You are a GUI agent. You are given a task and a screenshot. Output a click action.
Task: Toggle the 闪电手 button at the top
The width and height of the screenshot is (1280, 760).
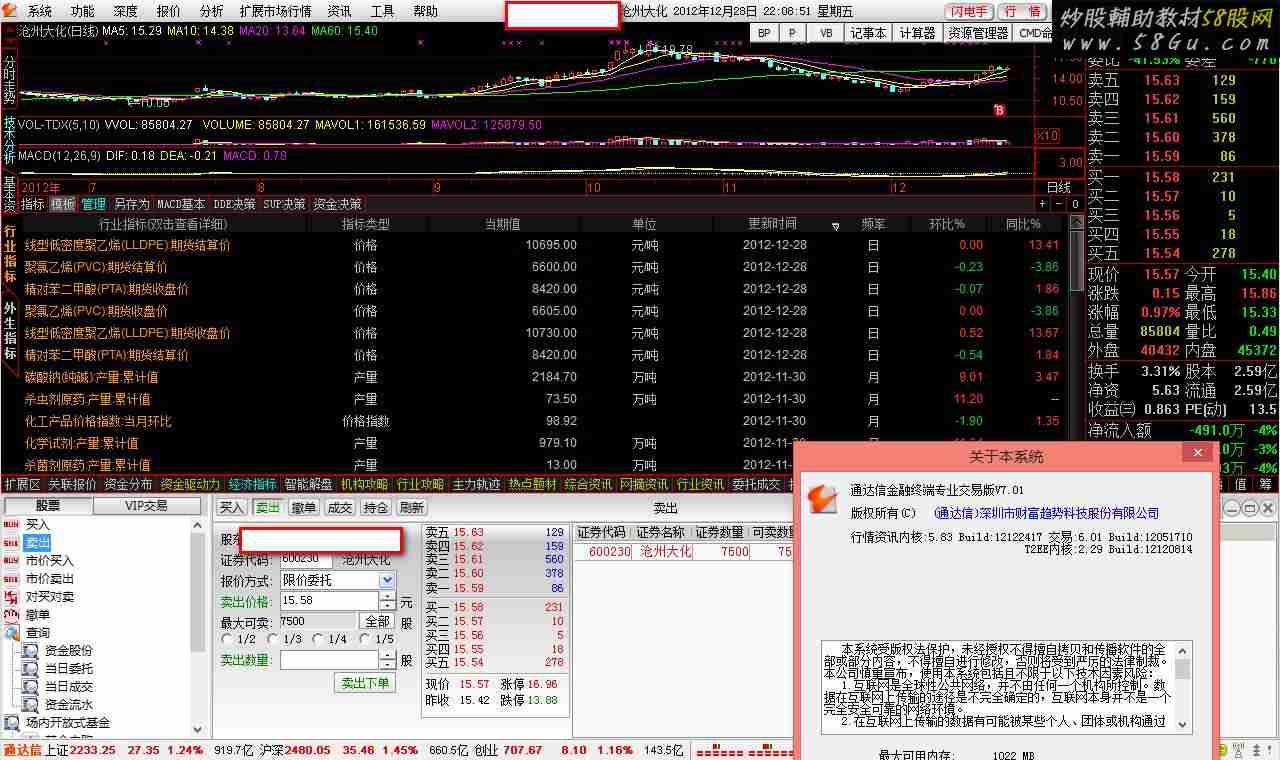(x=968, y=12)
